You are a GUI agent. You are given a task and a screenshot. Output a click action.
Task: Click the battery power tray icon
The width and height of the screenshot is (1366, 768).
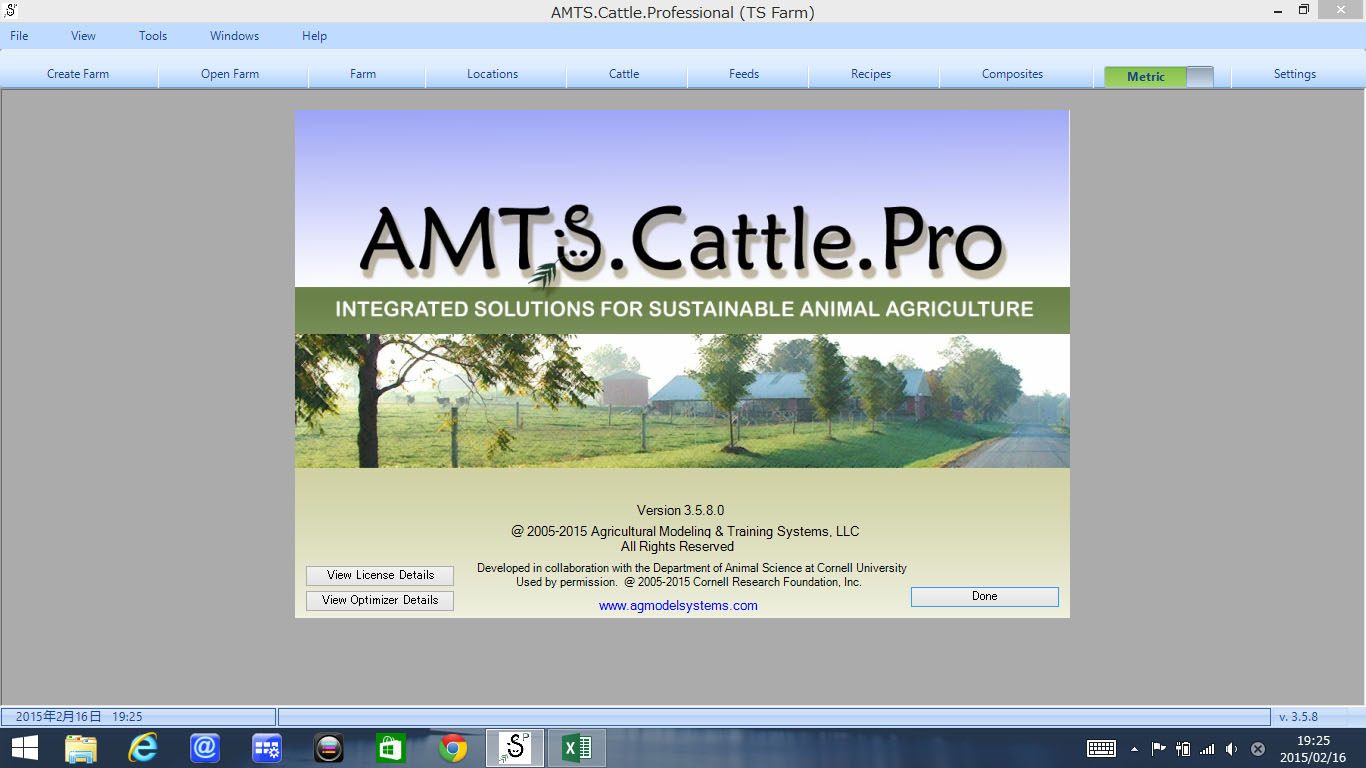point(1183,748)
